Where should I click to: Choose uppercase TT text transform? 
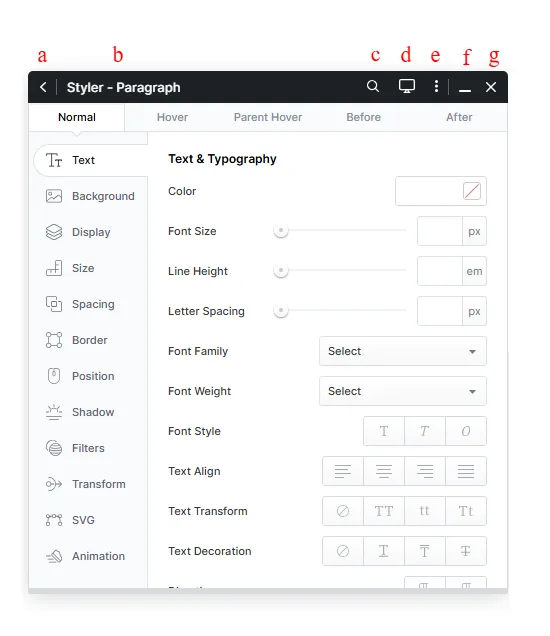click(384, 511)
